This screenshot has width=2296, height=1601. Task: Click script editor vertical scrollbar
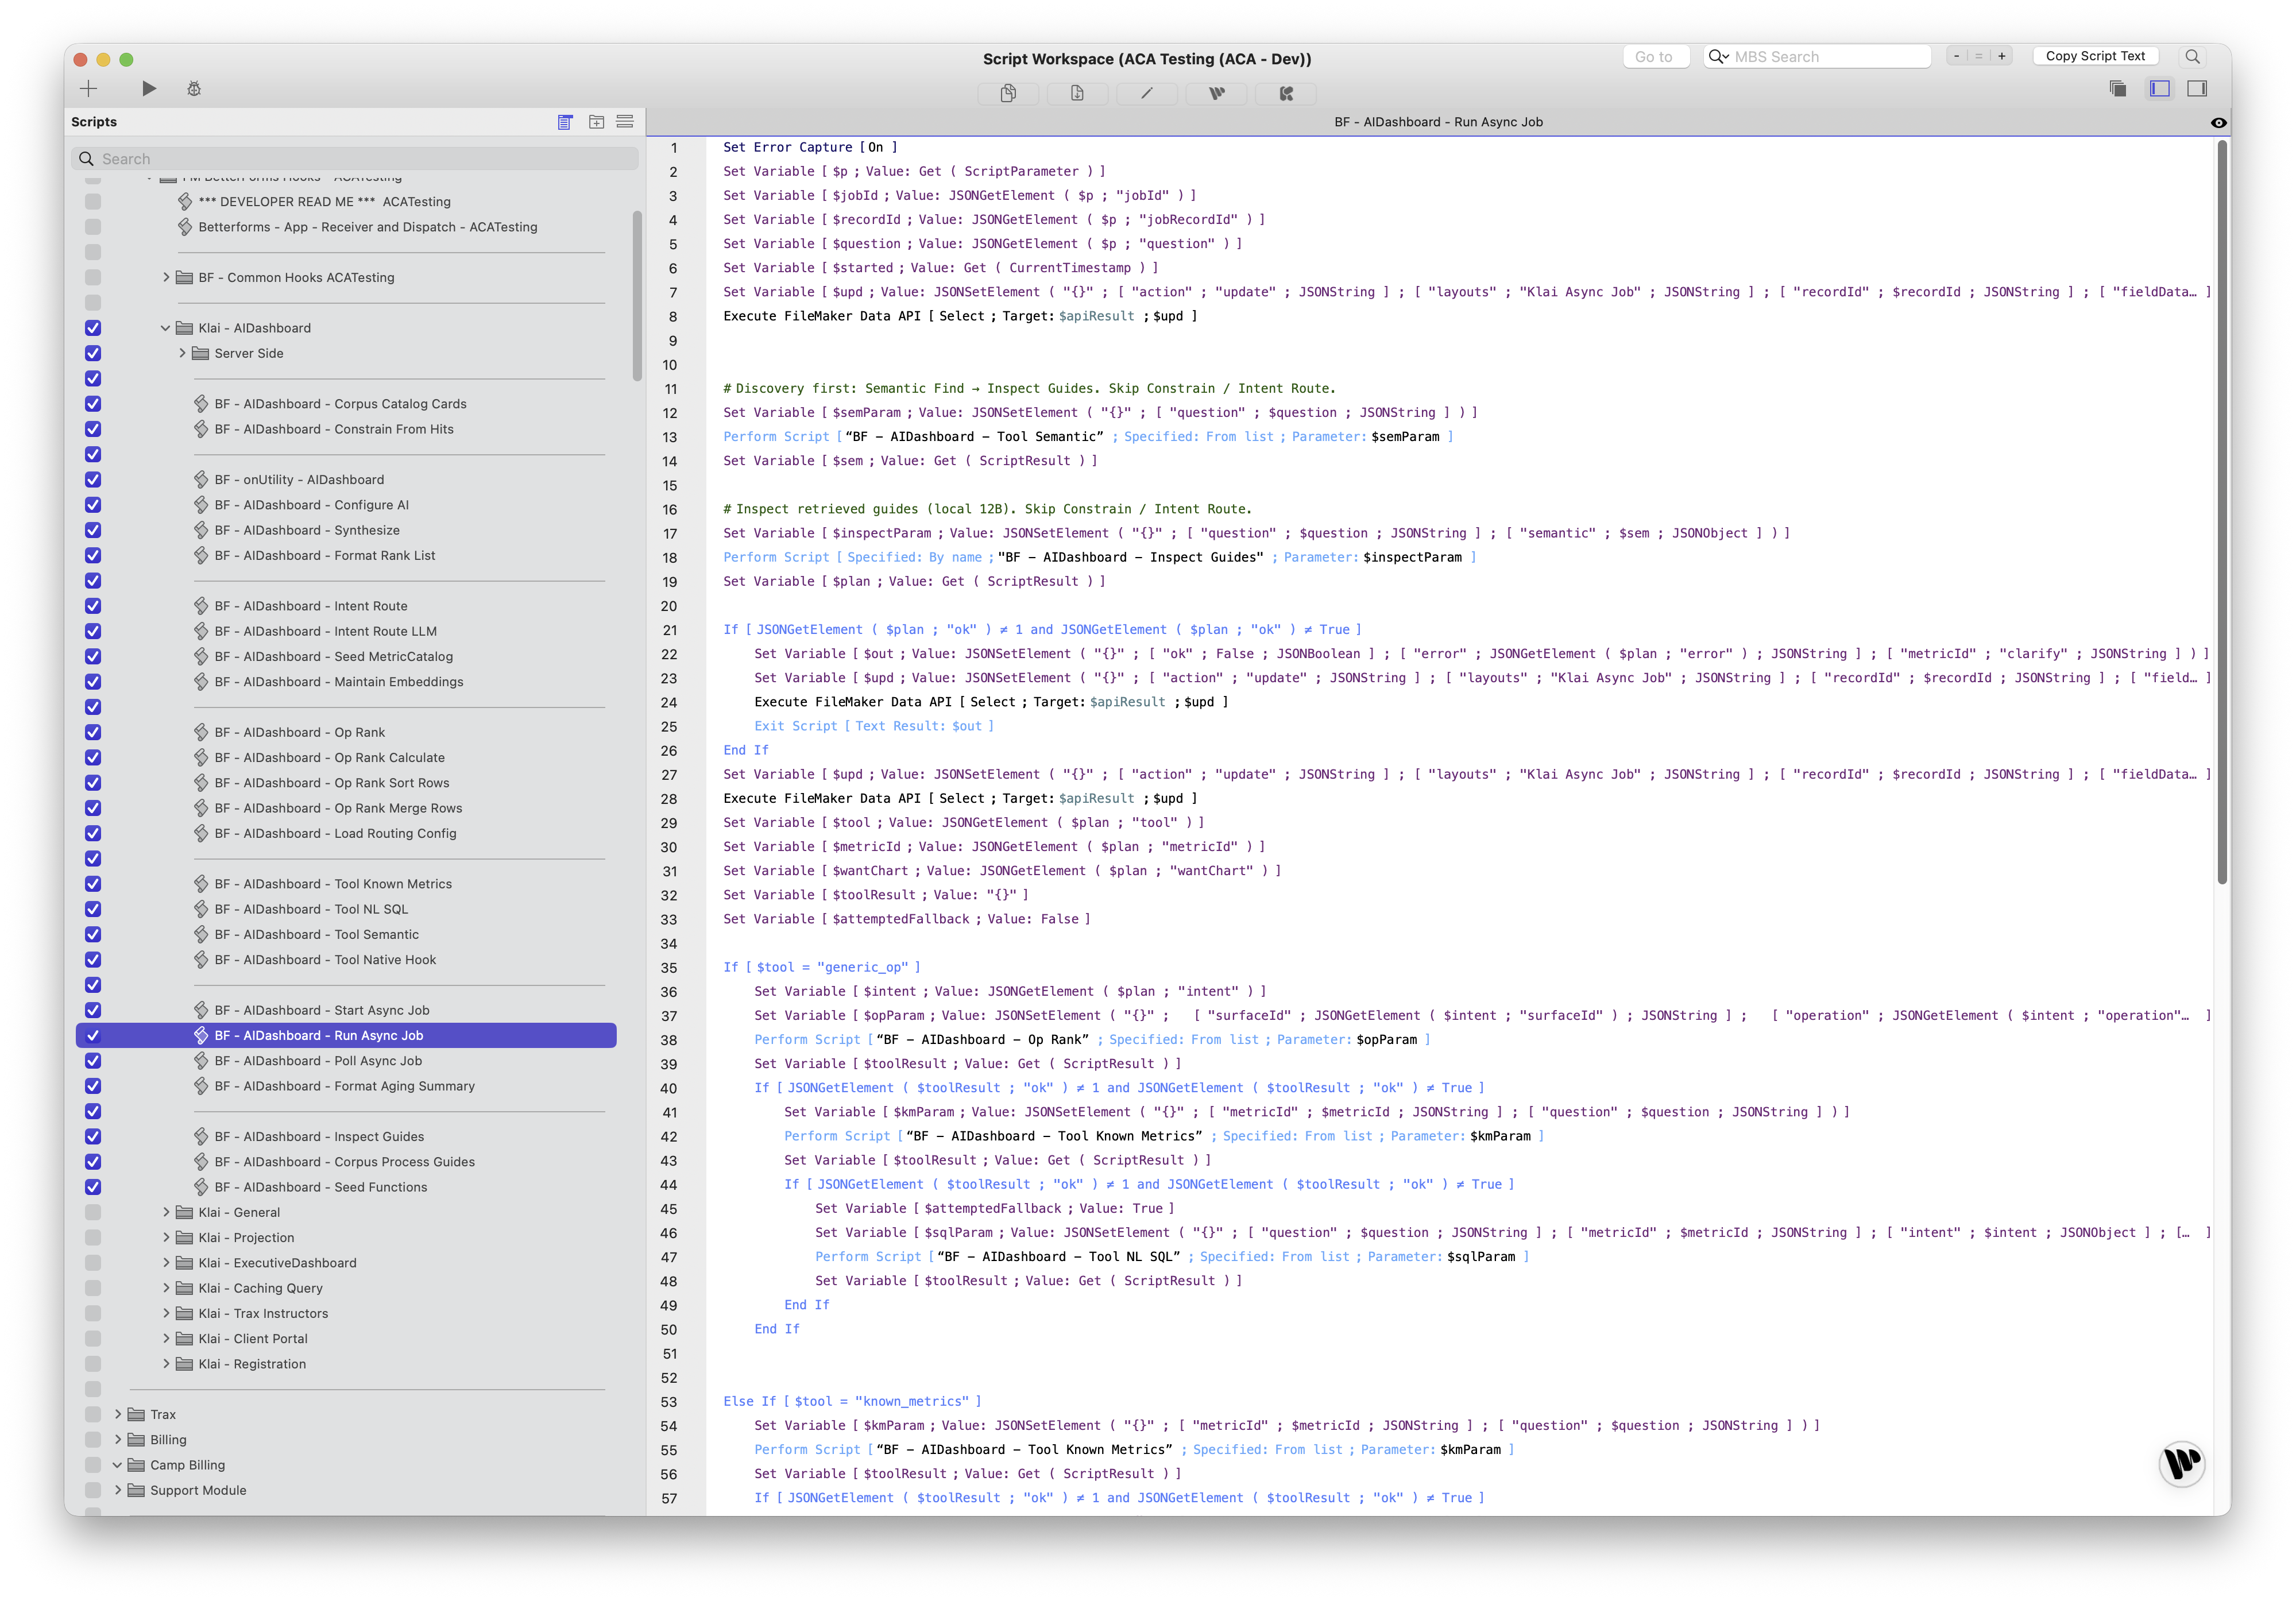point(2222,511)
